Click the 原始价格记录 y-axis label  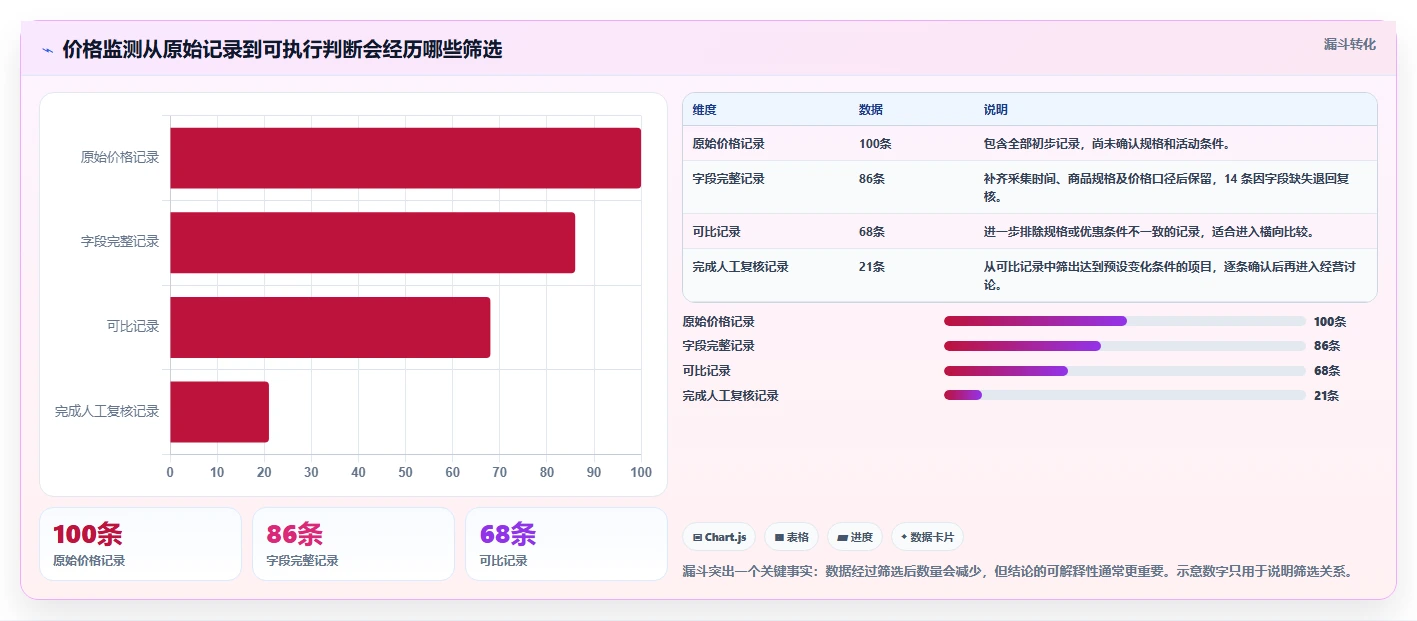(x=120, y=157)
